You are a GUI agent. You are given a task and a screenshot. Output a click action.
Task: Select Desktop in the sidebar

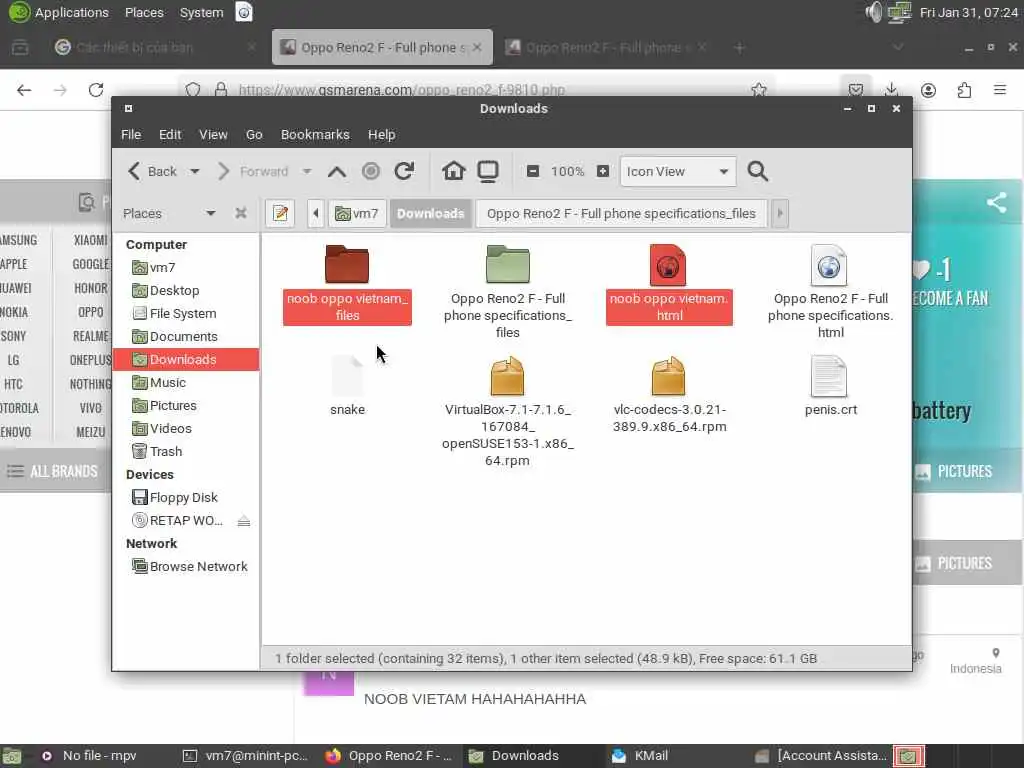[186, 291]
